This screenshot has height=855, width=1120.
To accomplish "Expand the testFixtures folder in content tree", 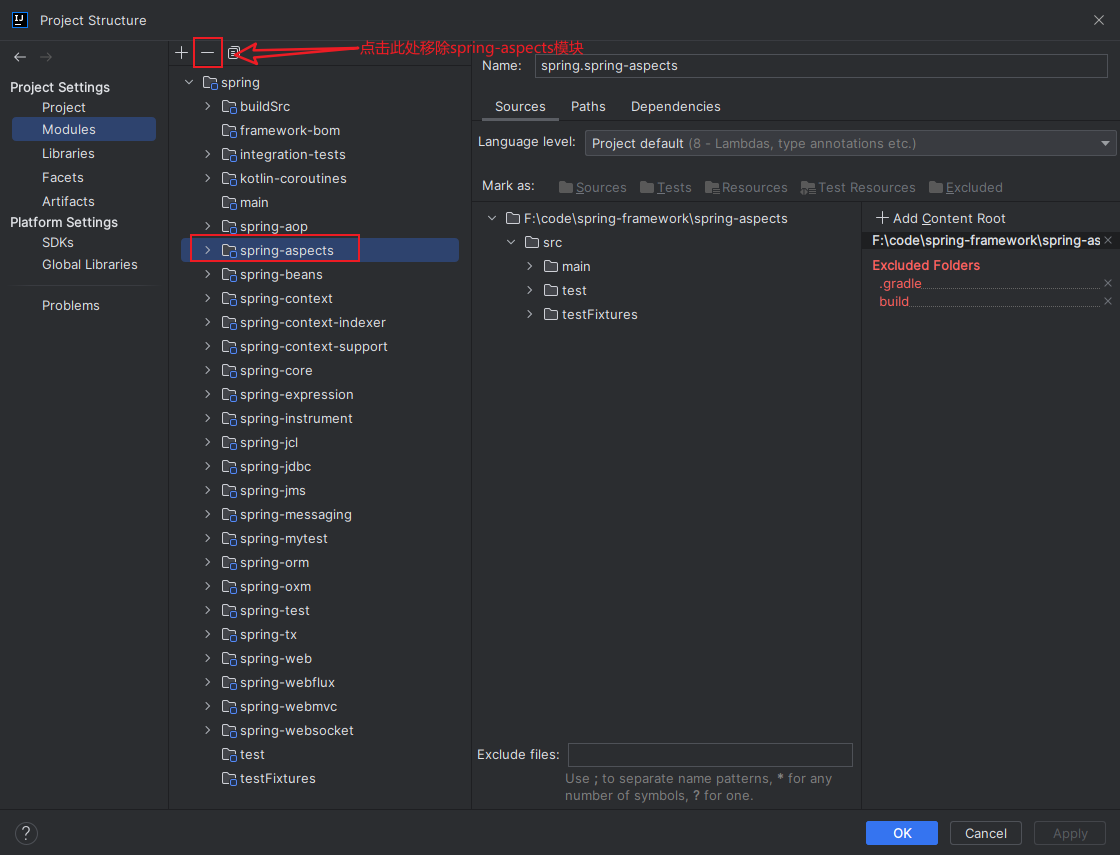I will tap(530, 314).
